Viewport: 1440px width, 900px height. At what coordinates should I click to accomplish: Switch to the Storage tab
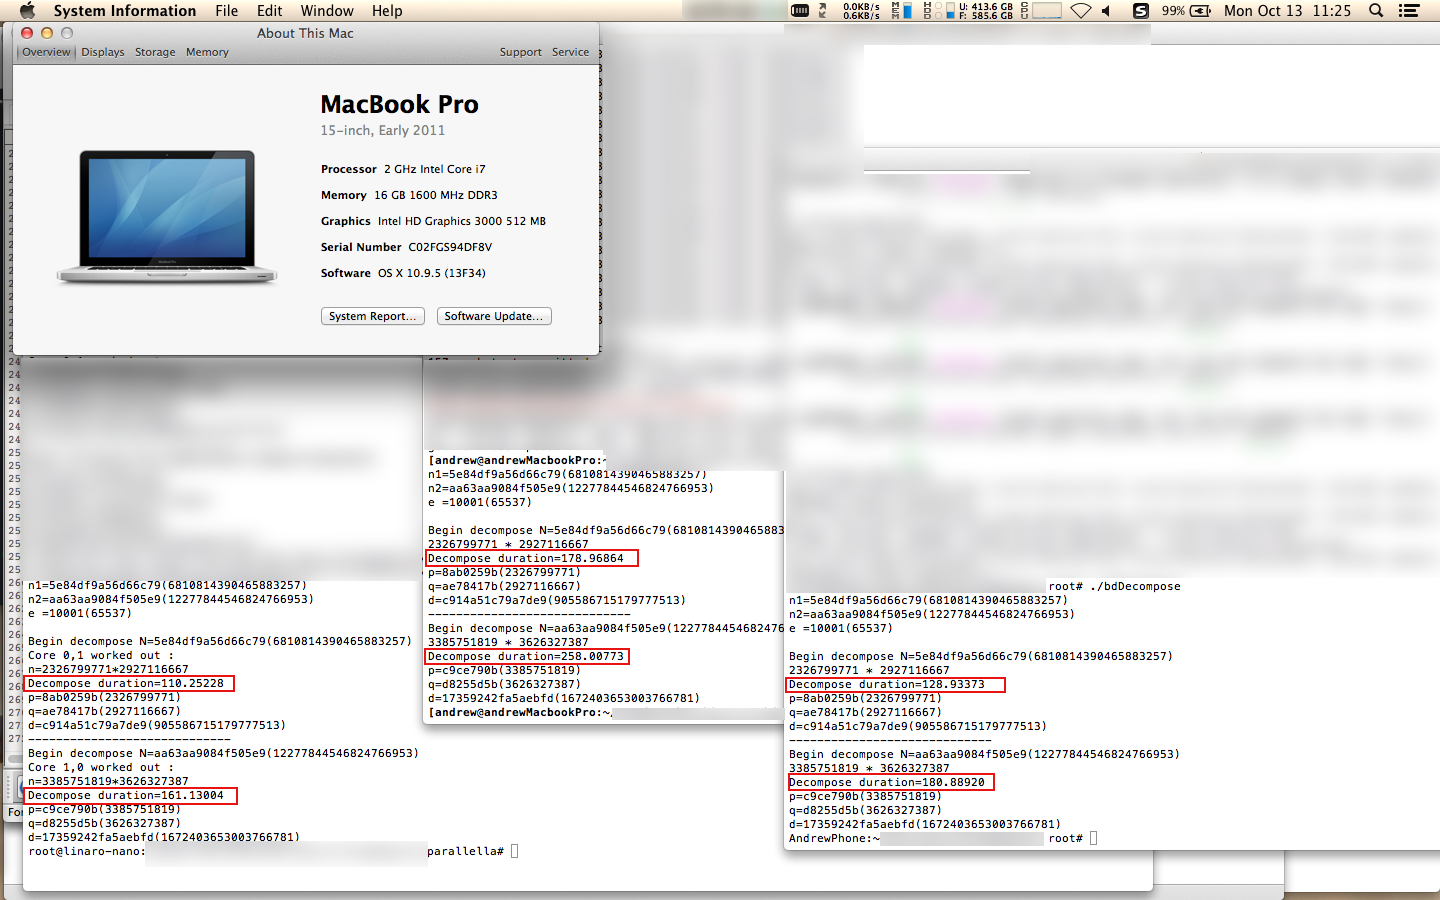coord(155,52)
